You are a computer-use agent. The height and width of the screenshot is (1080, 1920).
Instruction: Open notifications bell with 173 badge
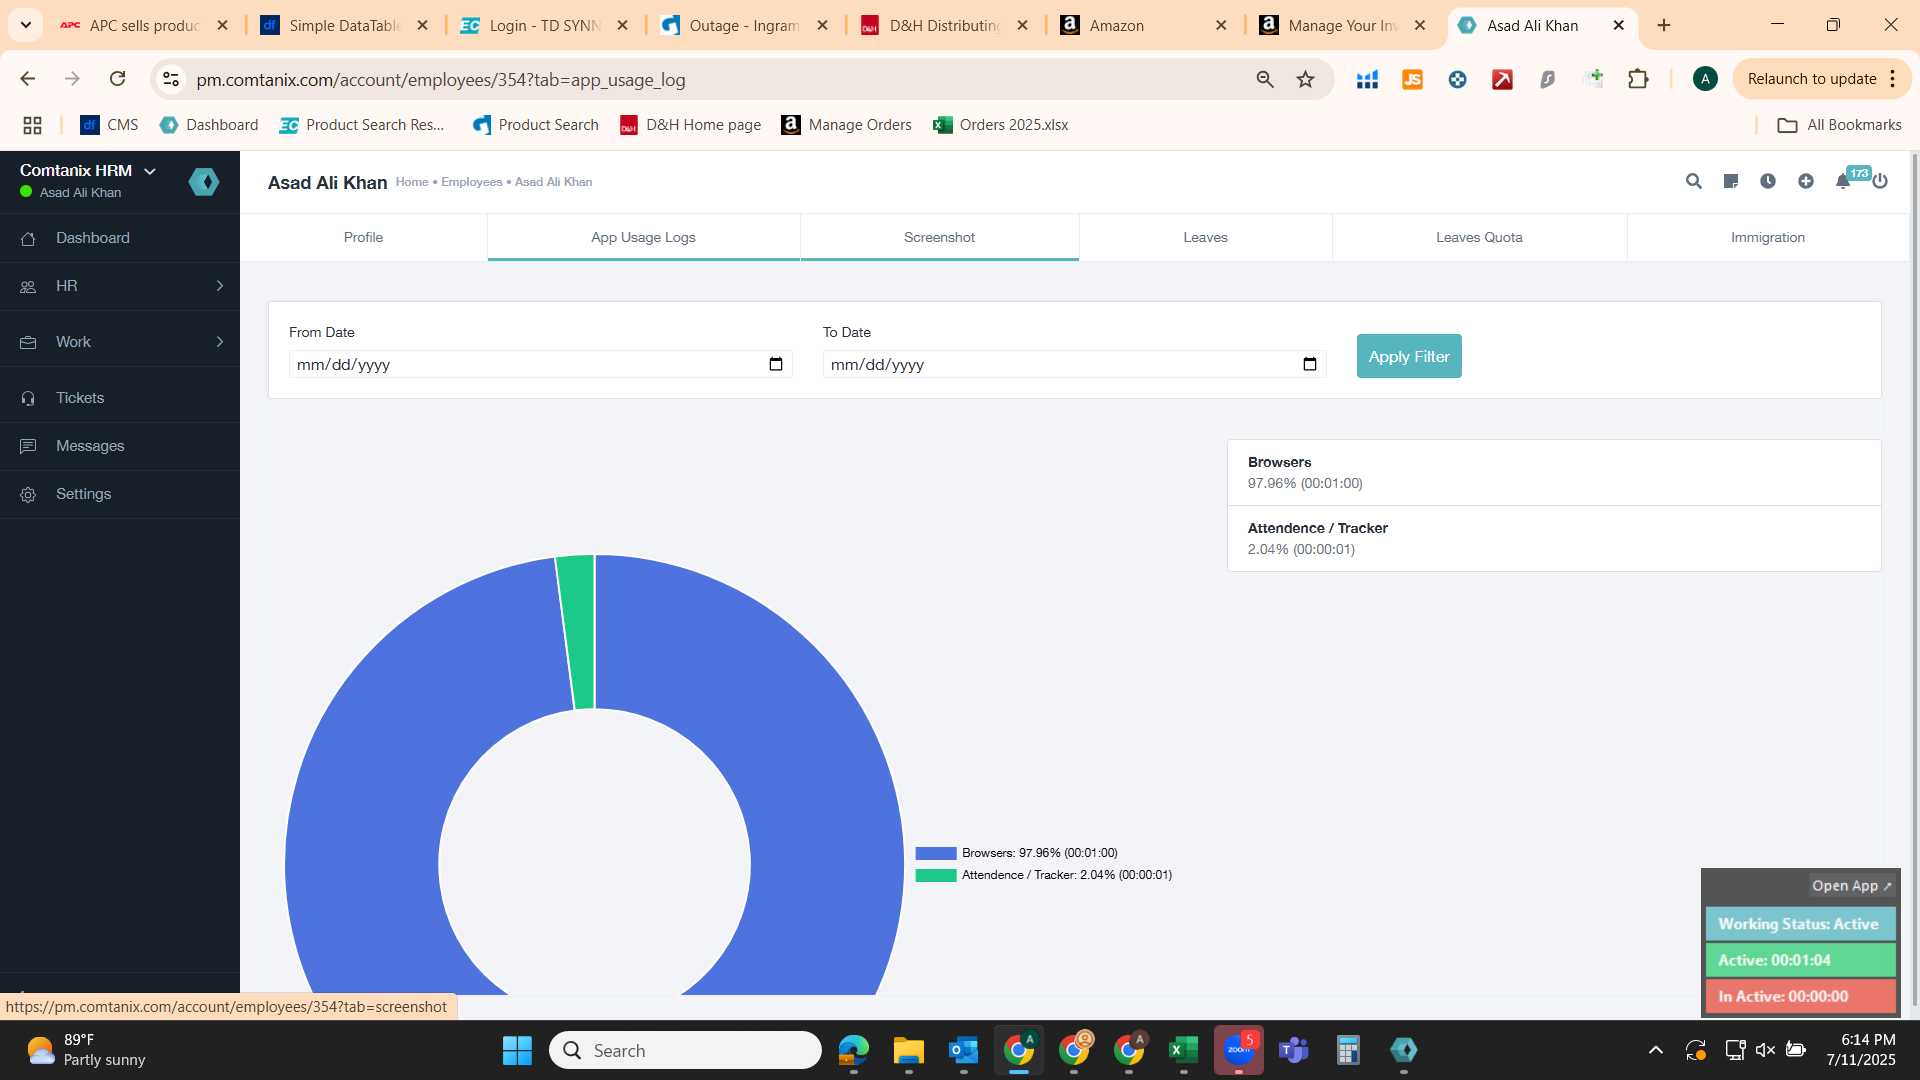[1843, 181]
